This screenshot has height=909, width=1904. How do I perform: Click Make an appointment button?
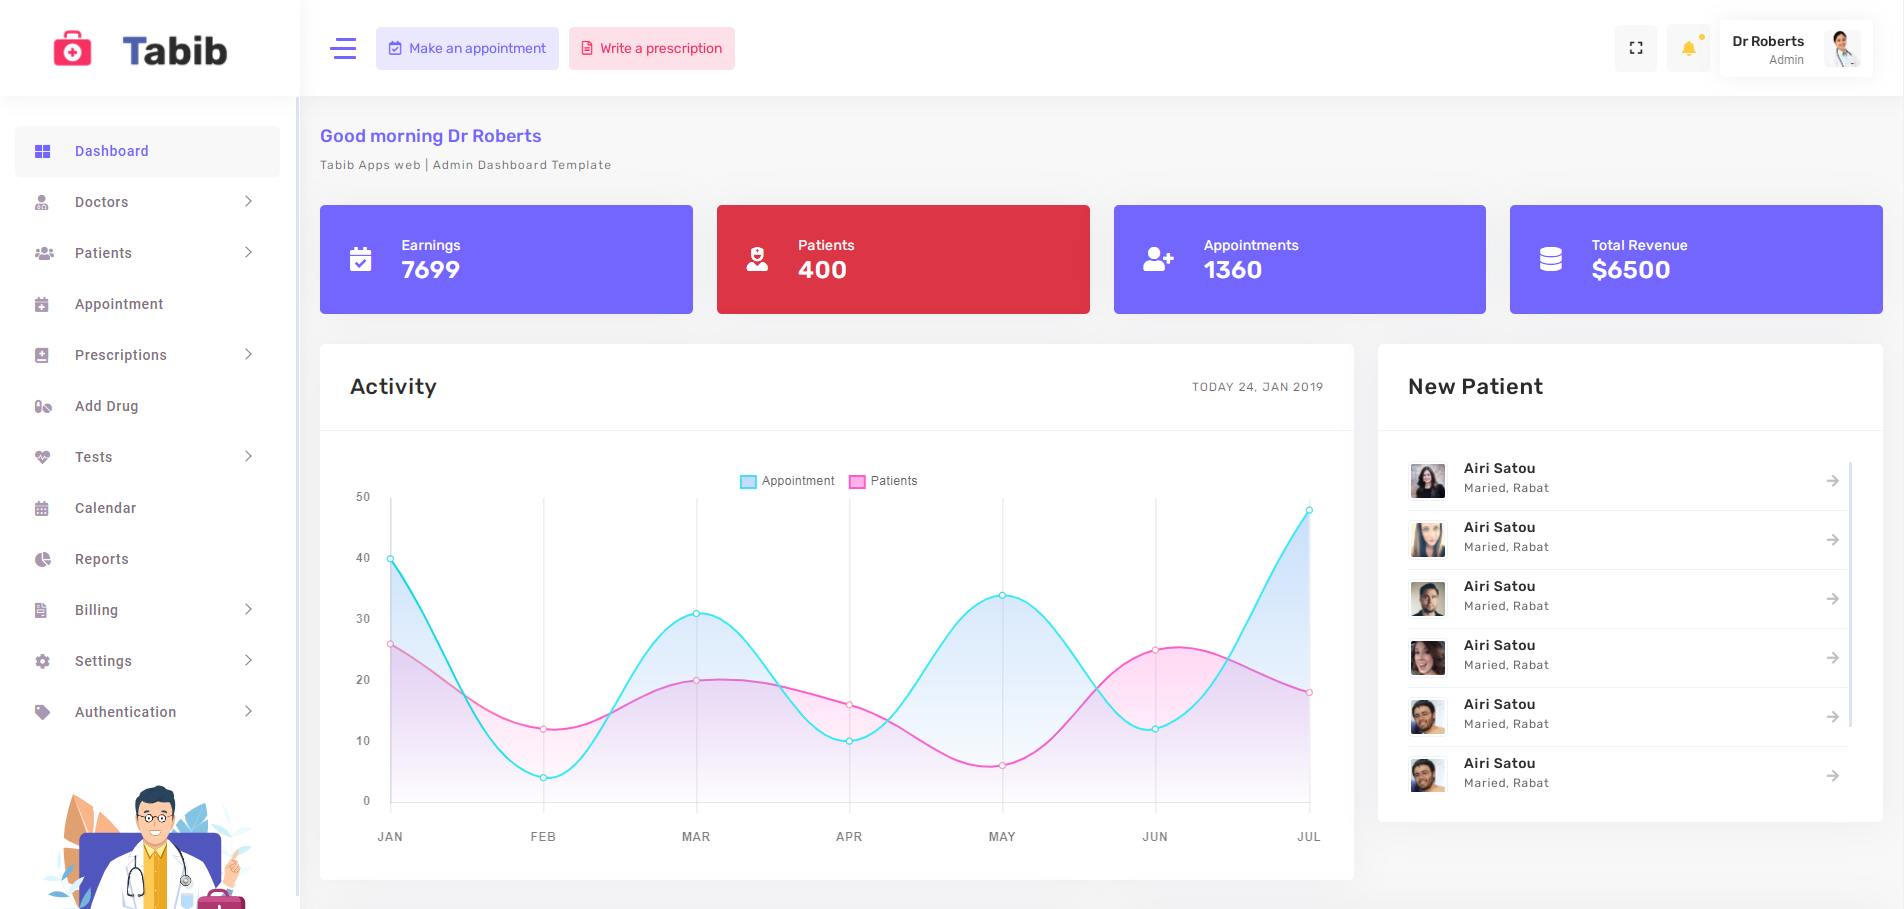click(467, 48)
